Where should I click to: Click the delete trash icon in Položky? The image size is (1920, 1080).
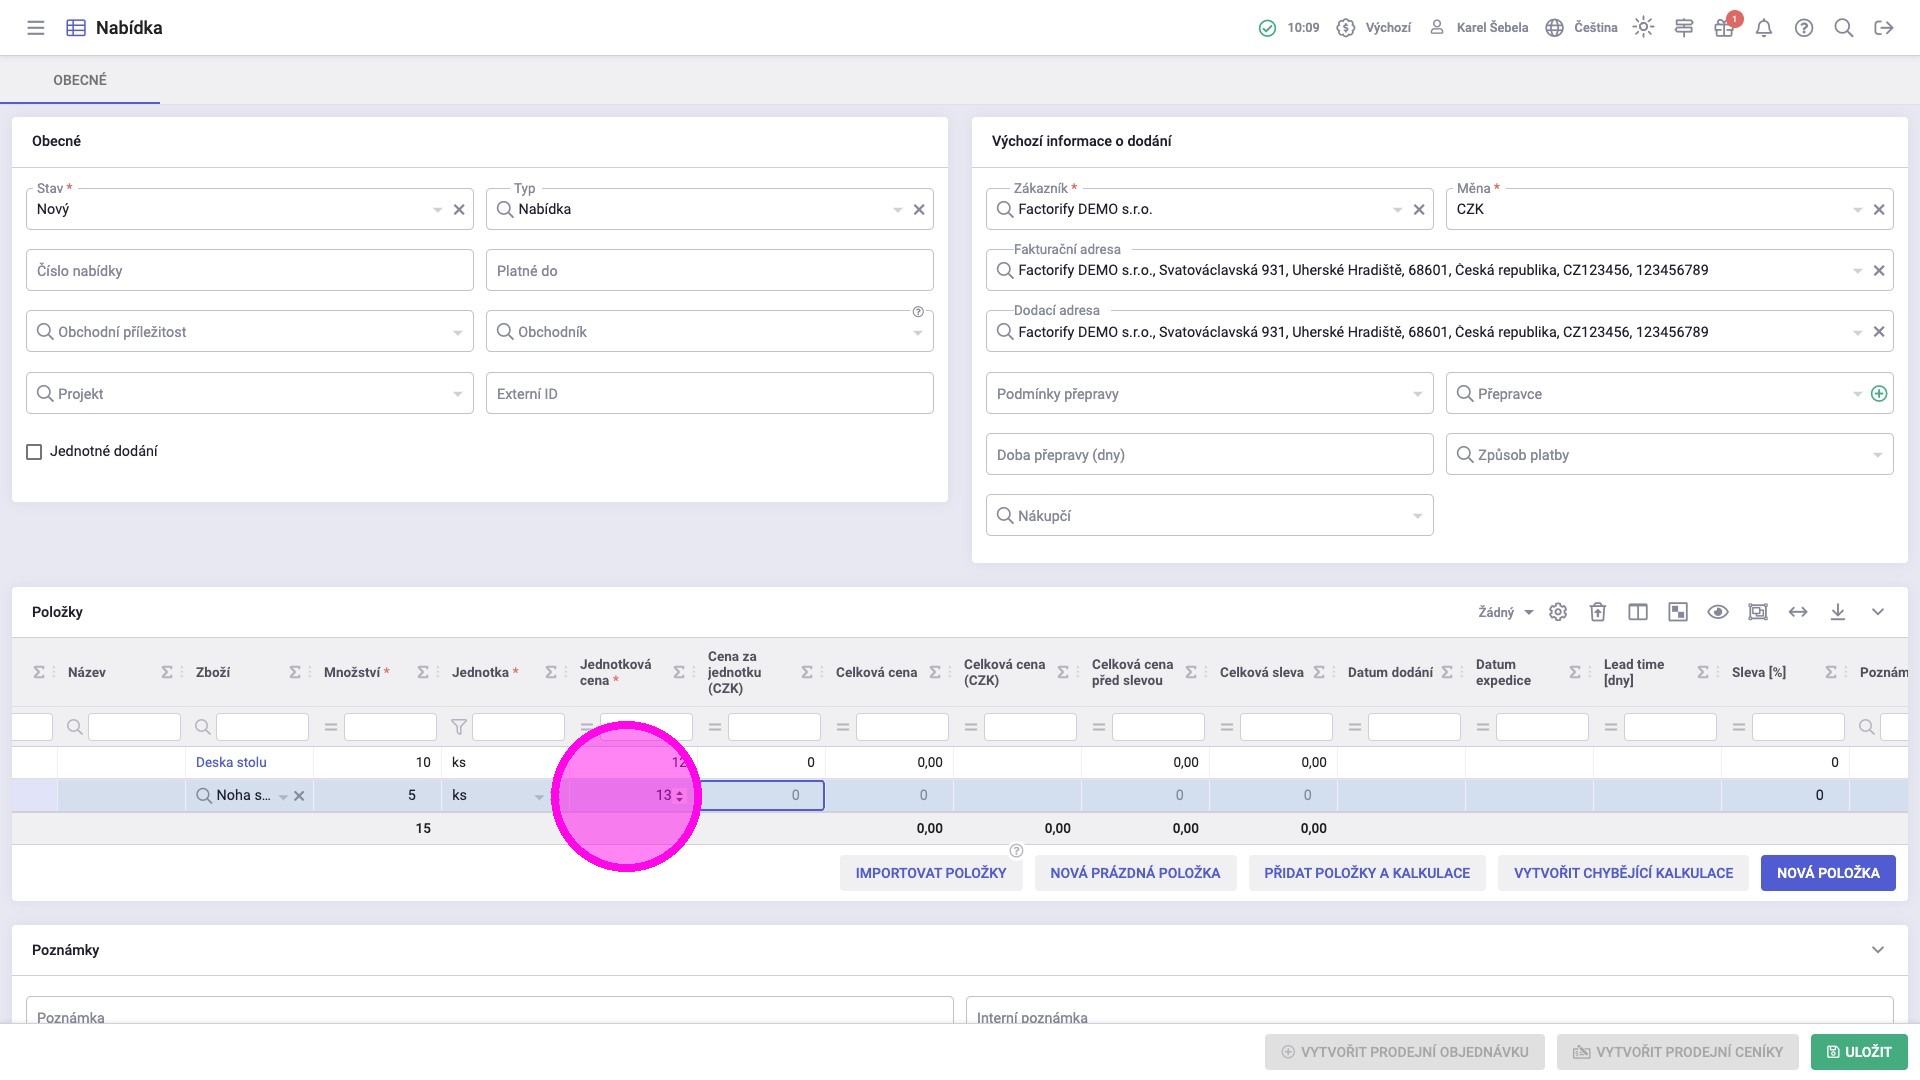point(1598,612)
